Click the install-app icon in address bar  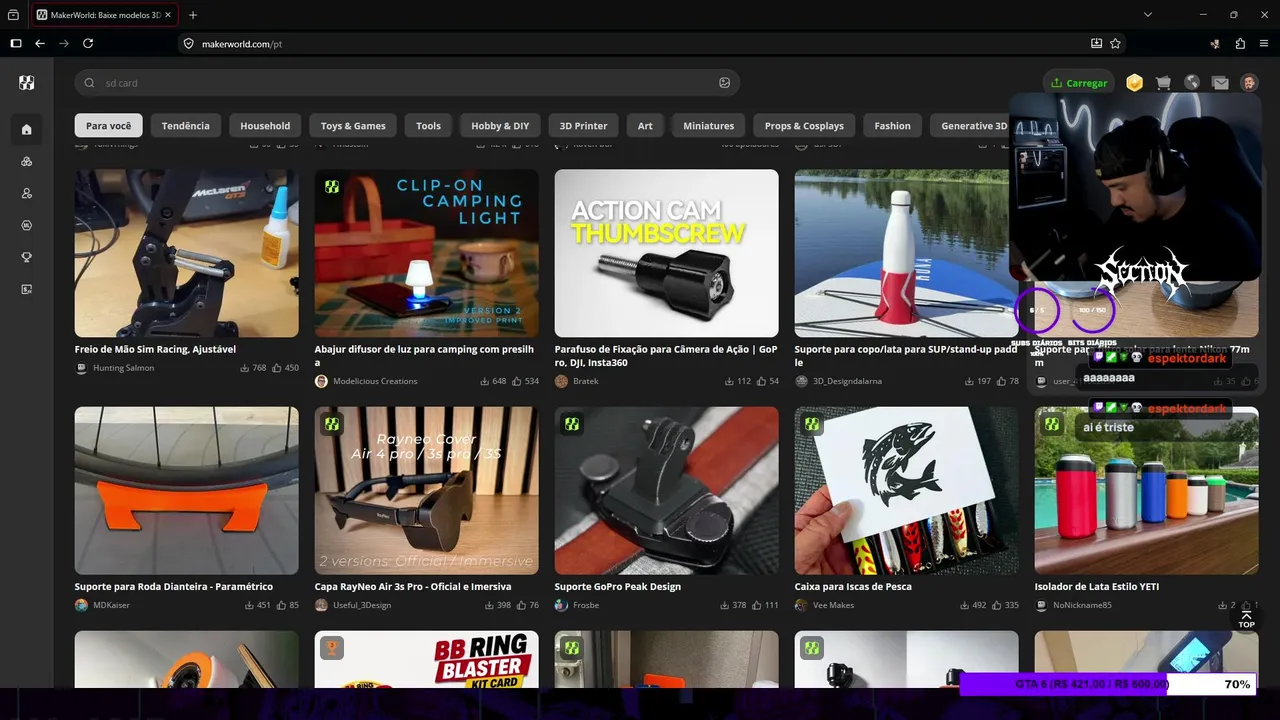tap(1096, 44)
